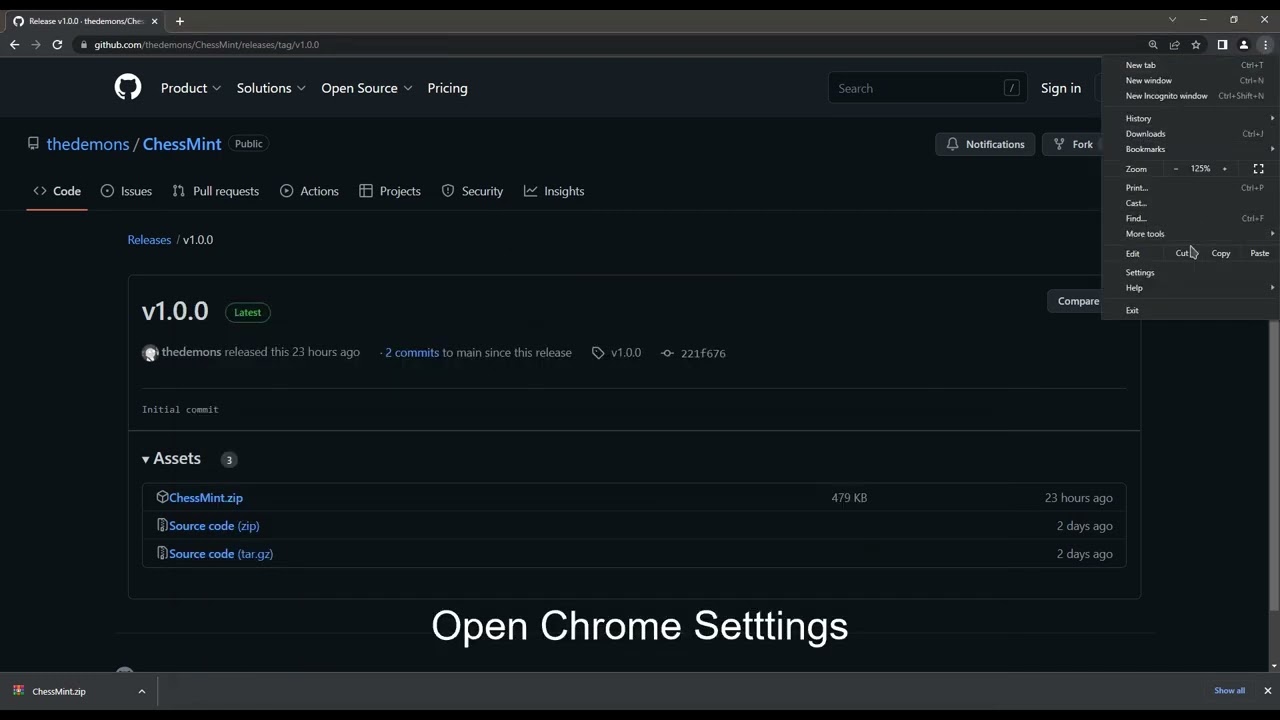This screenshot has width=1280, height=720.
Task: Click the Releases breadcrumb link
Action: click(149, 240)
